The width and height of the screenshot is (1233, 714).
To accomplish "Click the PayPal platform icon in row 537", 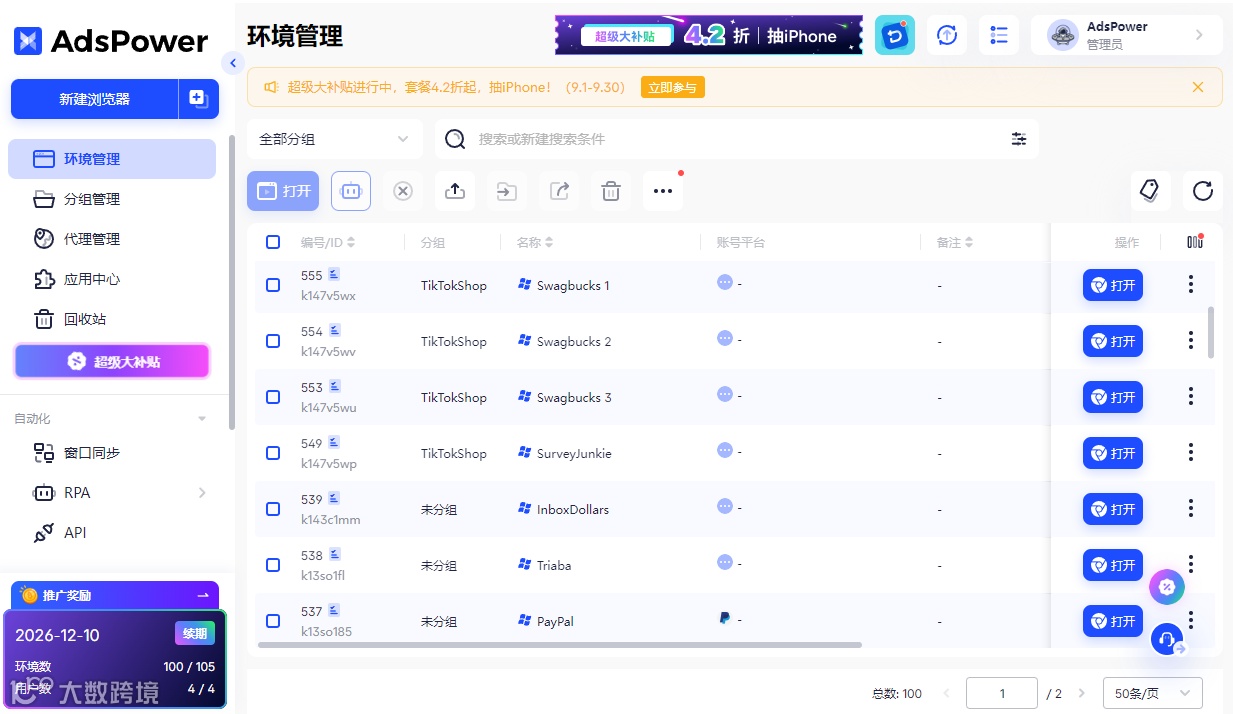I will click(725, 619).
